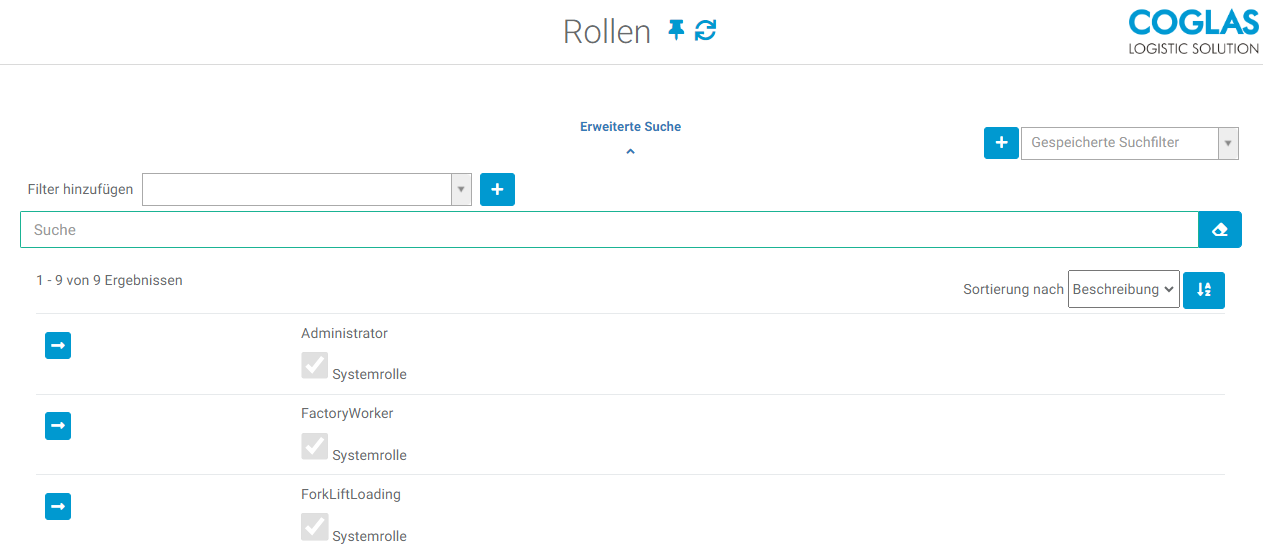Screen dimensions: 1263x550
Task: Toggle sort direction icon button
Action: (1203, 290)
